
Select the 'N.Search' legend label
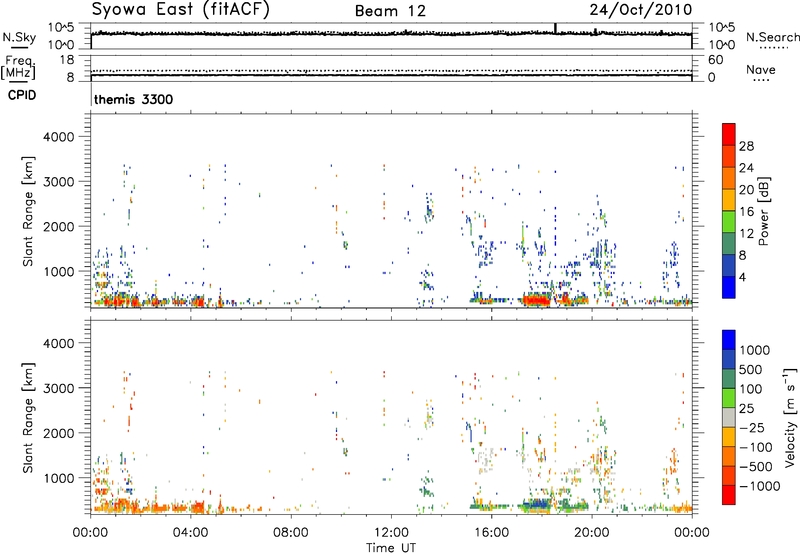click(772, 37)
